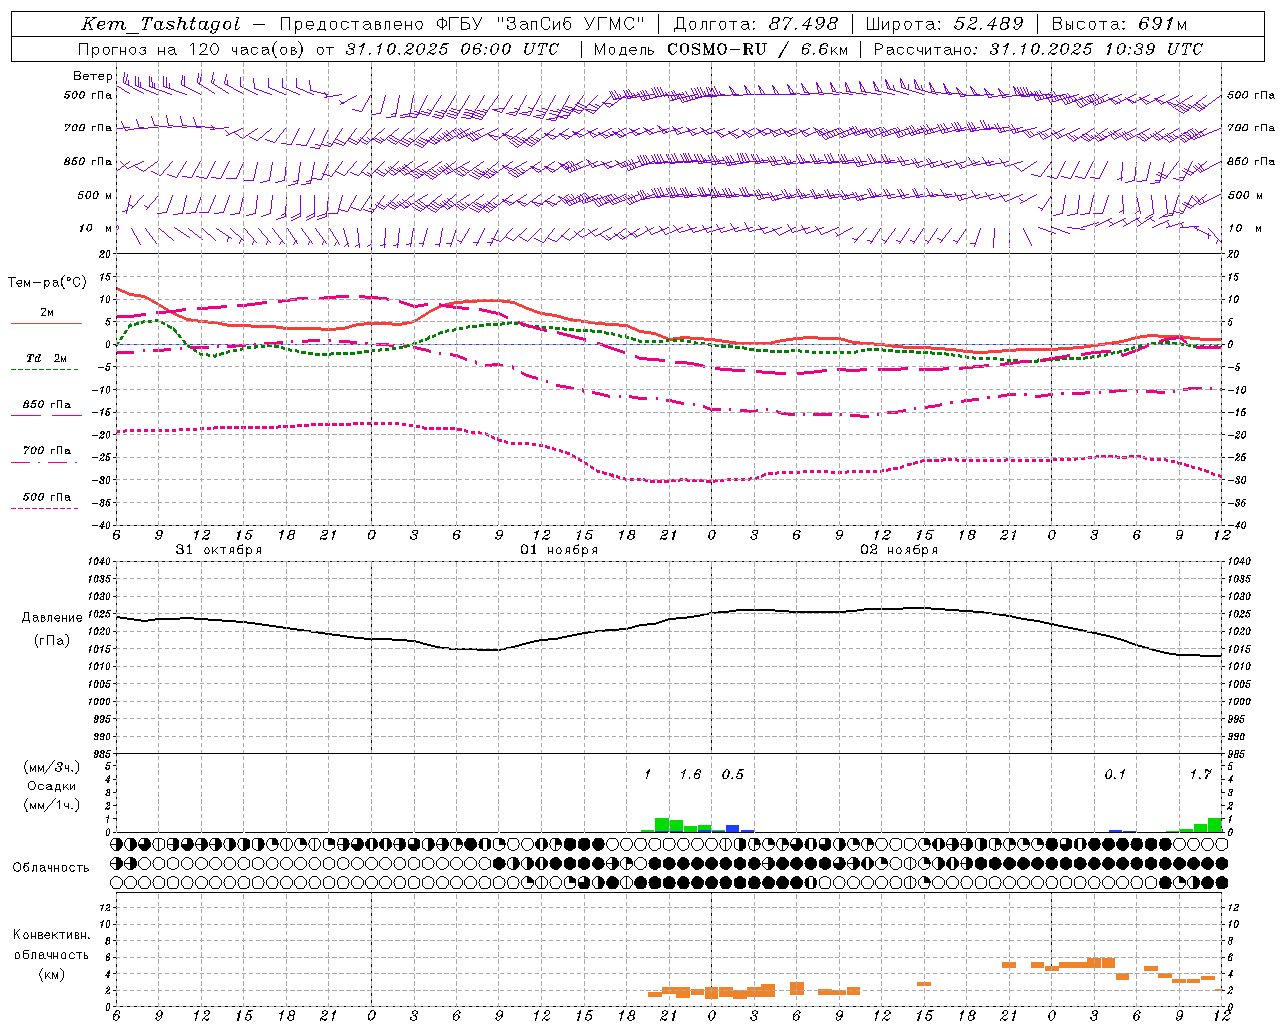Click the 500 гПа dotted temperature legend entry
This screenshot has height=1024, width=1280.
(46, 497)
